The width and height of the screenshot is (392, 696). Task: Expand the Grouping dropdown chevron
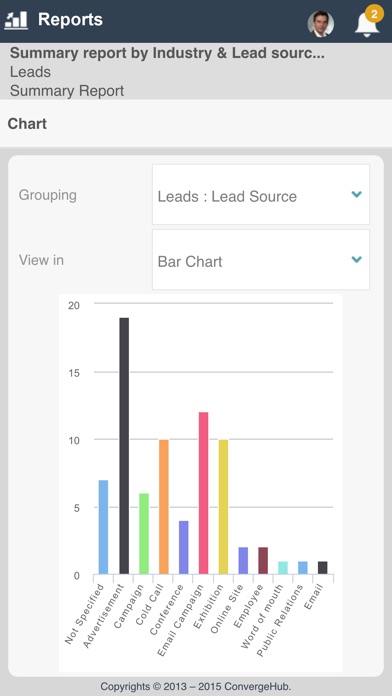pos(356,194)
